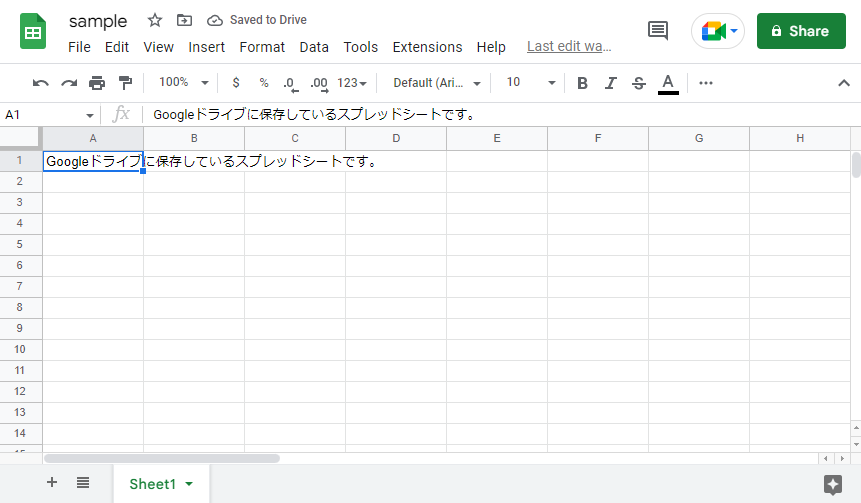Open the text color picker
Image resolution: width=861 pixels, height=503 pixels.
[668, 83]
